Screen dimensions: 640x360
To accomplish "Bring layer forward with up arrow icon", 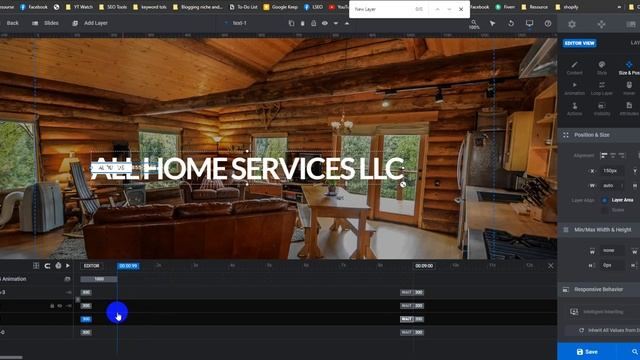I will click(347, 23).
